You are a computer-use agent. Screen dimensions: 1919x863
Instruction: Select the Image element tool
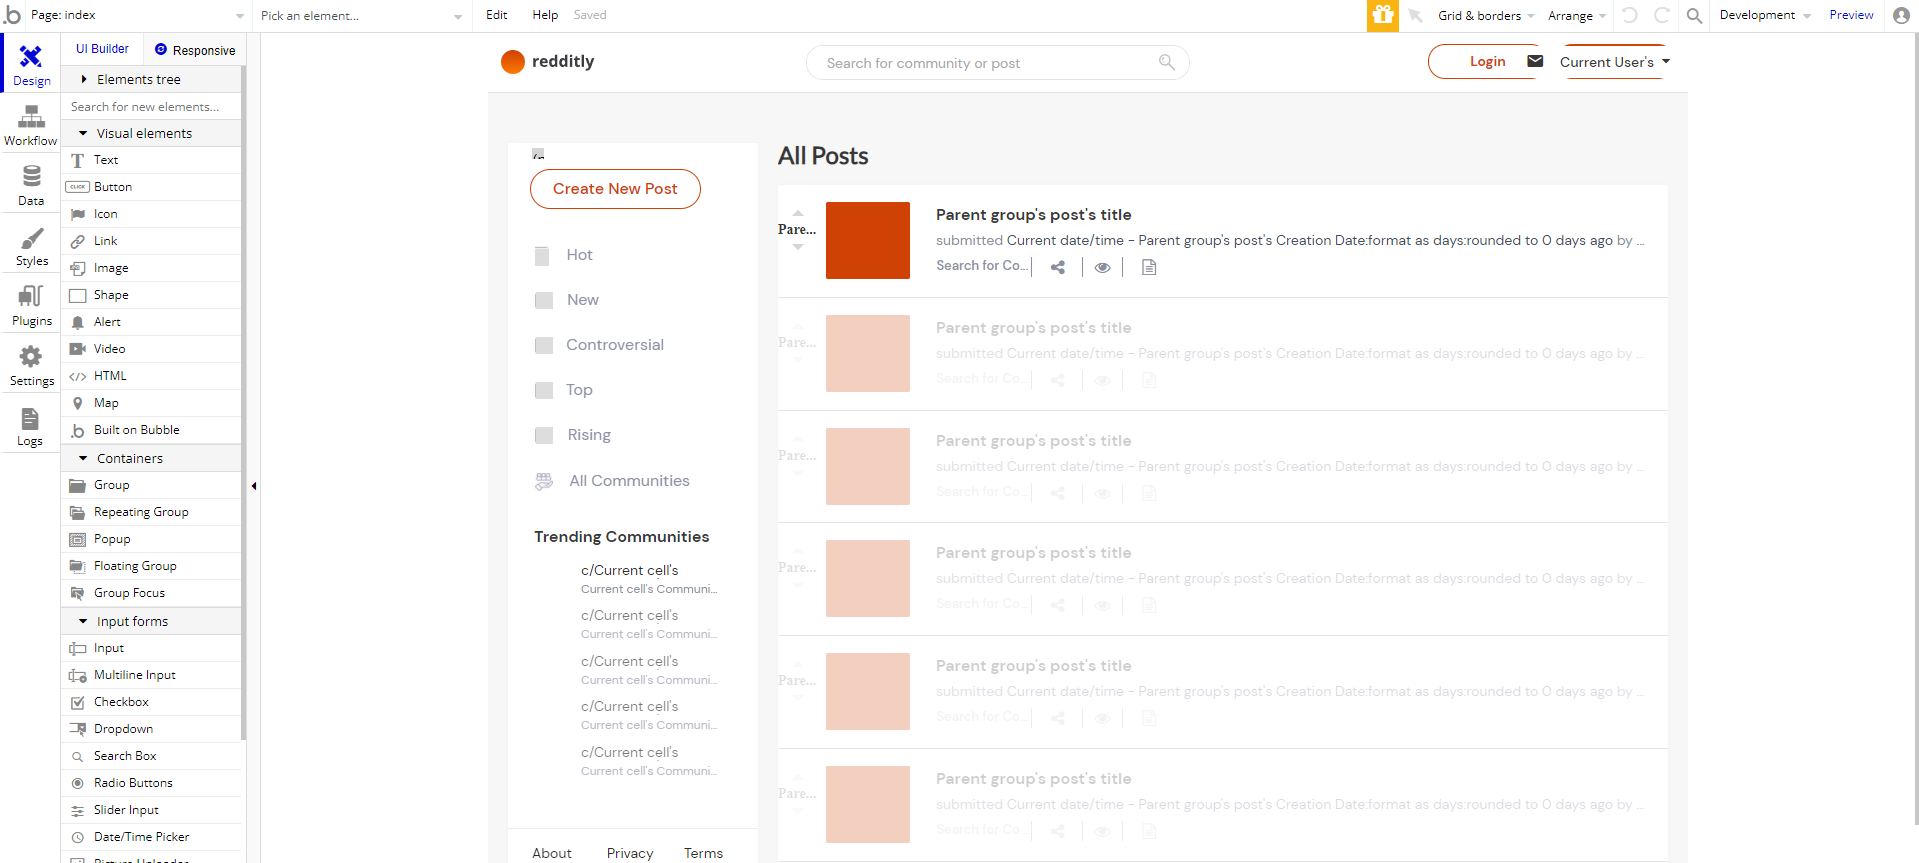tap(152, 268)
